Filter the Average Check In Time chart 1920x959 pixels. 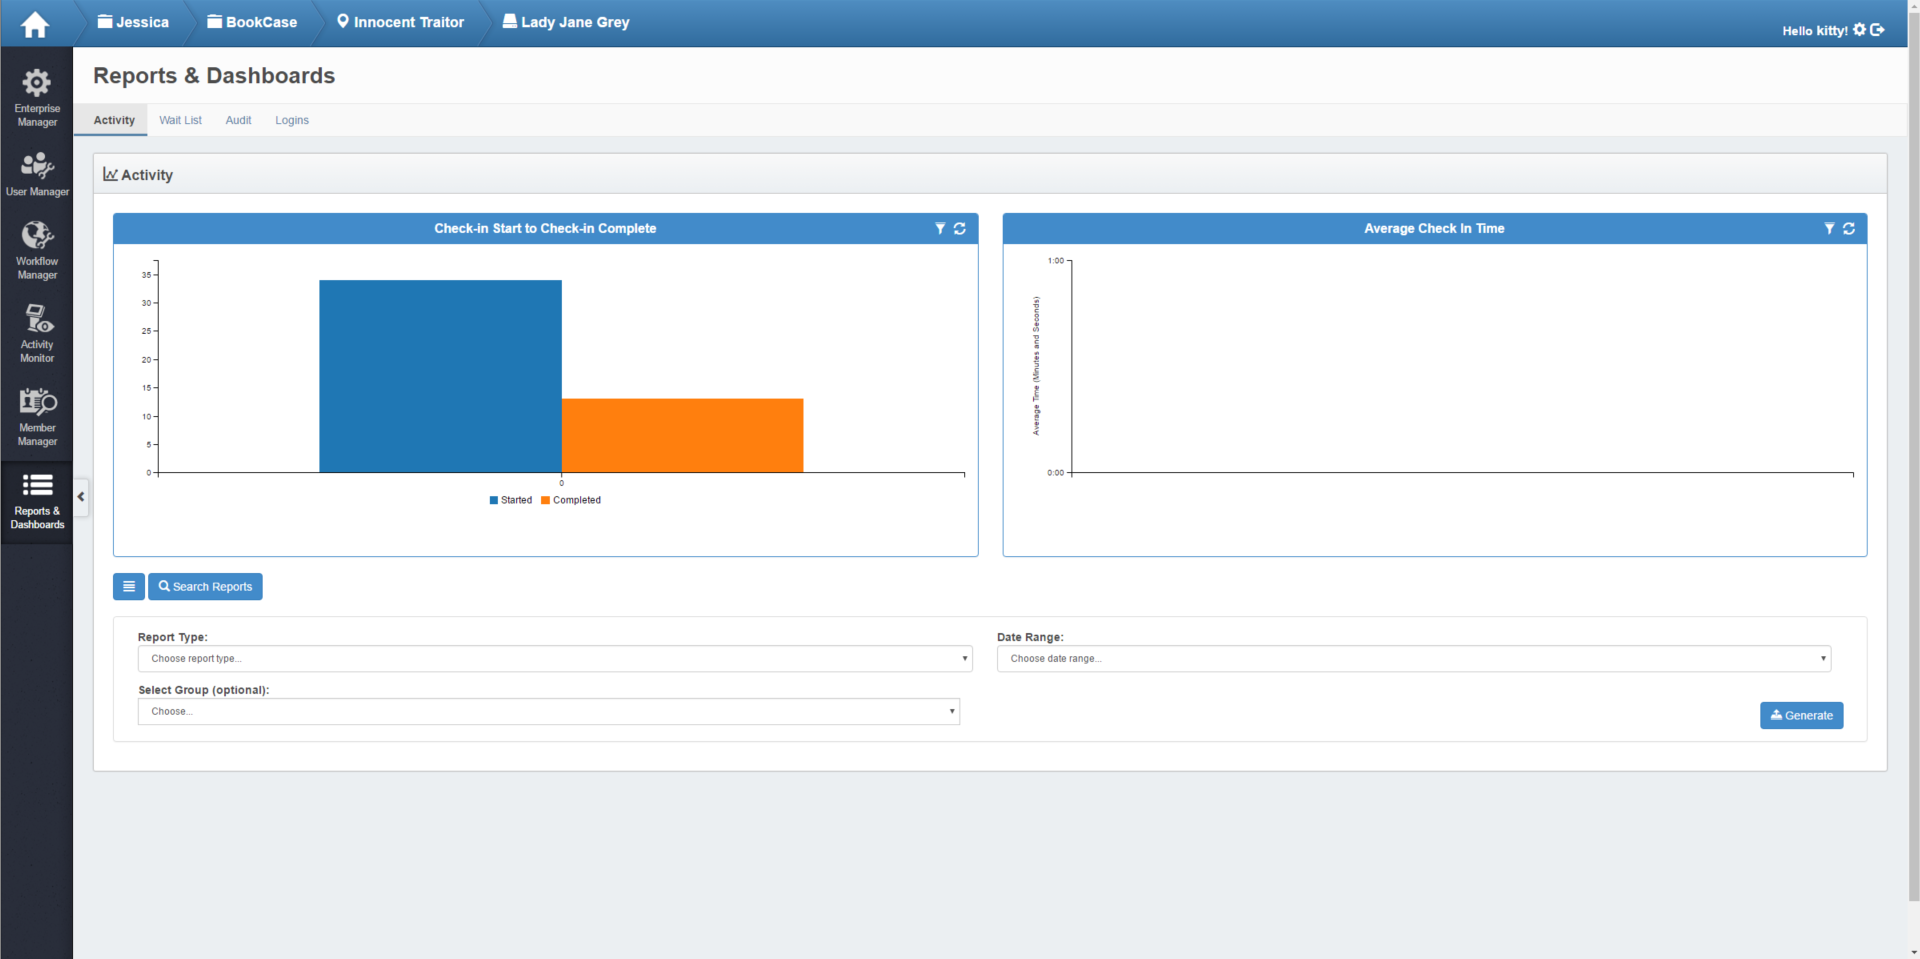tap(1829, 229)
